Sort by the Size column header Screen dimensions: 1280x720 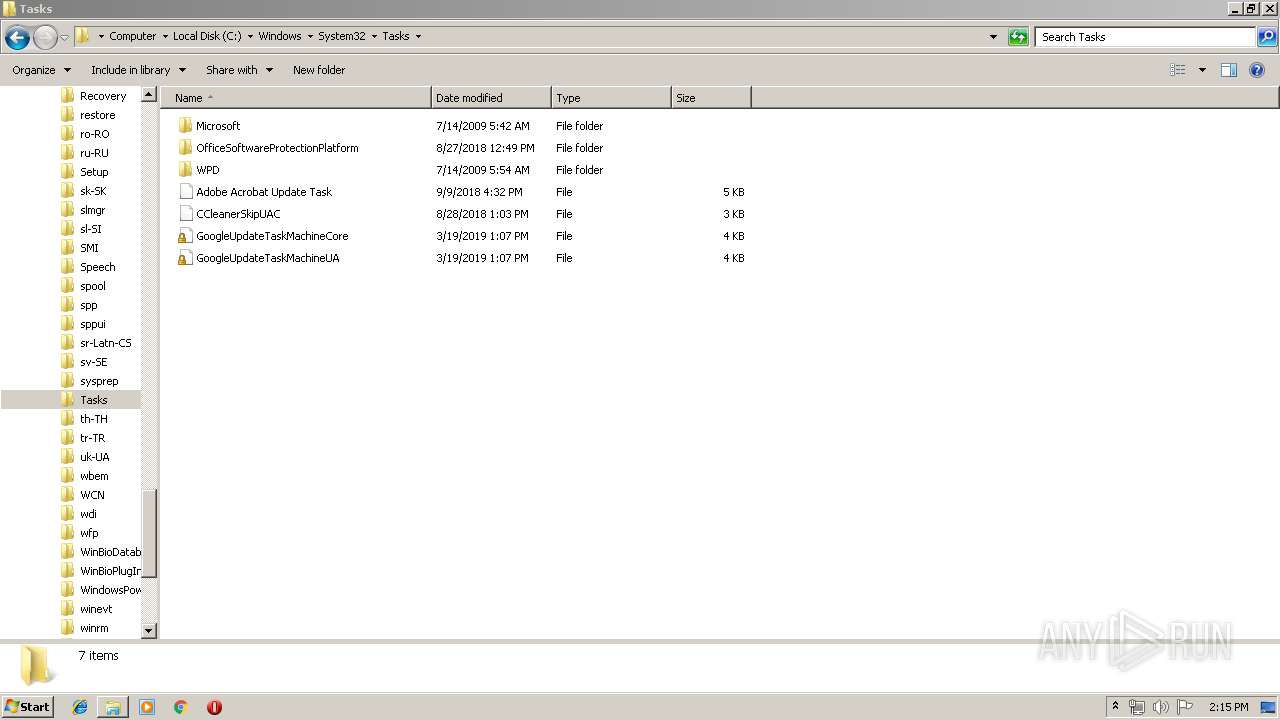711,98
